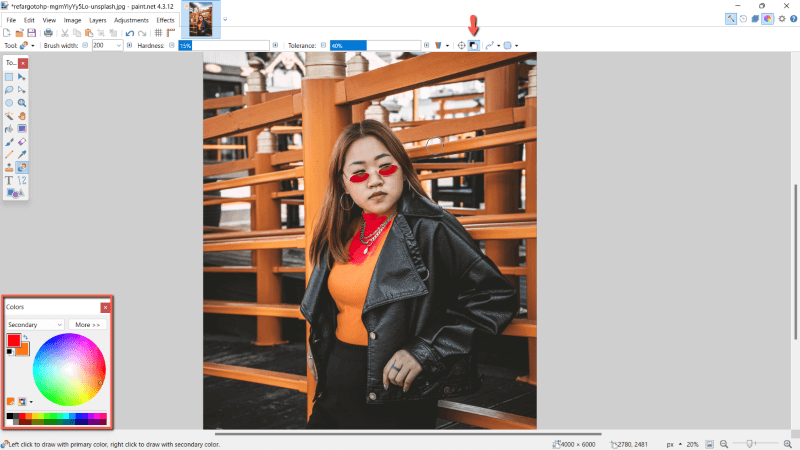This screenshot has height=450, width=800.
Task: Click the Copy icon
Action: (77, 33)
